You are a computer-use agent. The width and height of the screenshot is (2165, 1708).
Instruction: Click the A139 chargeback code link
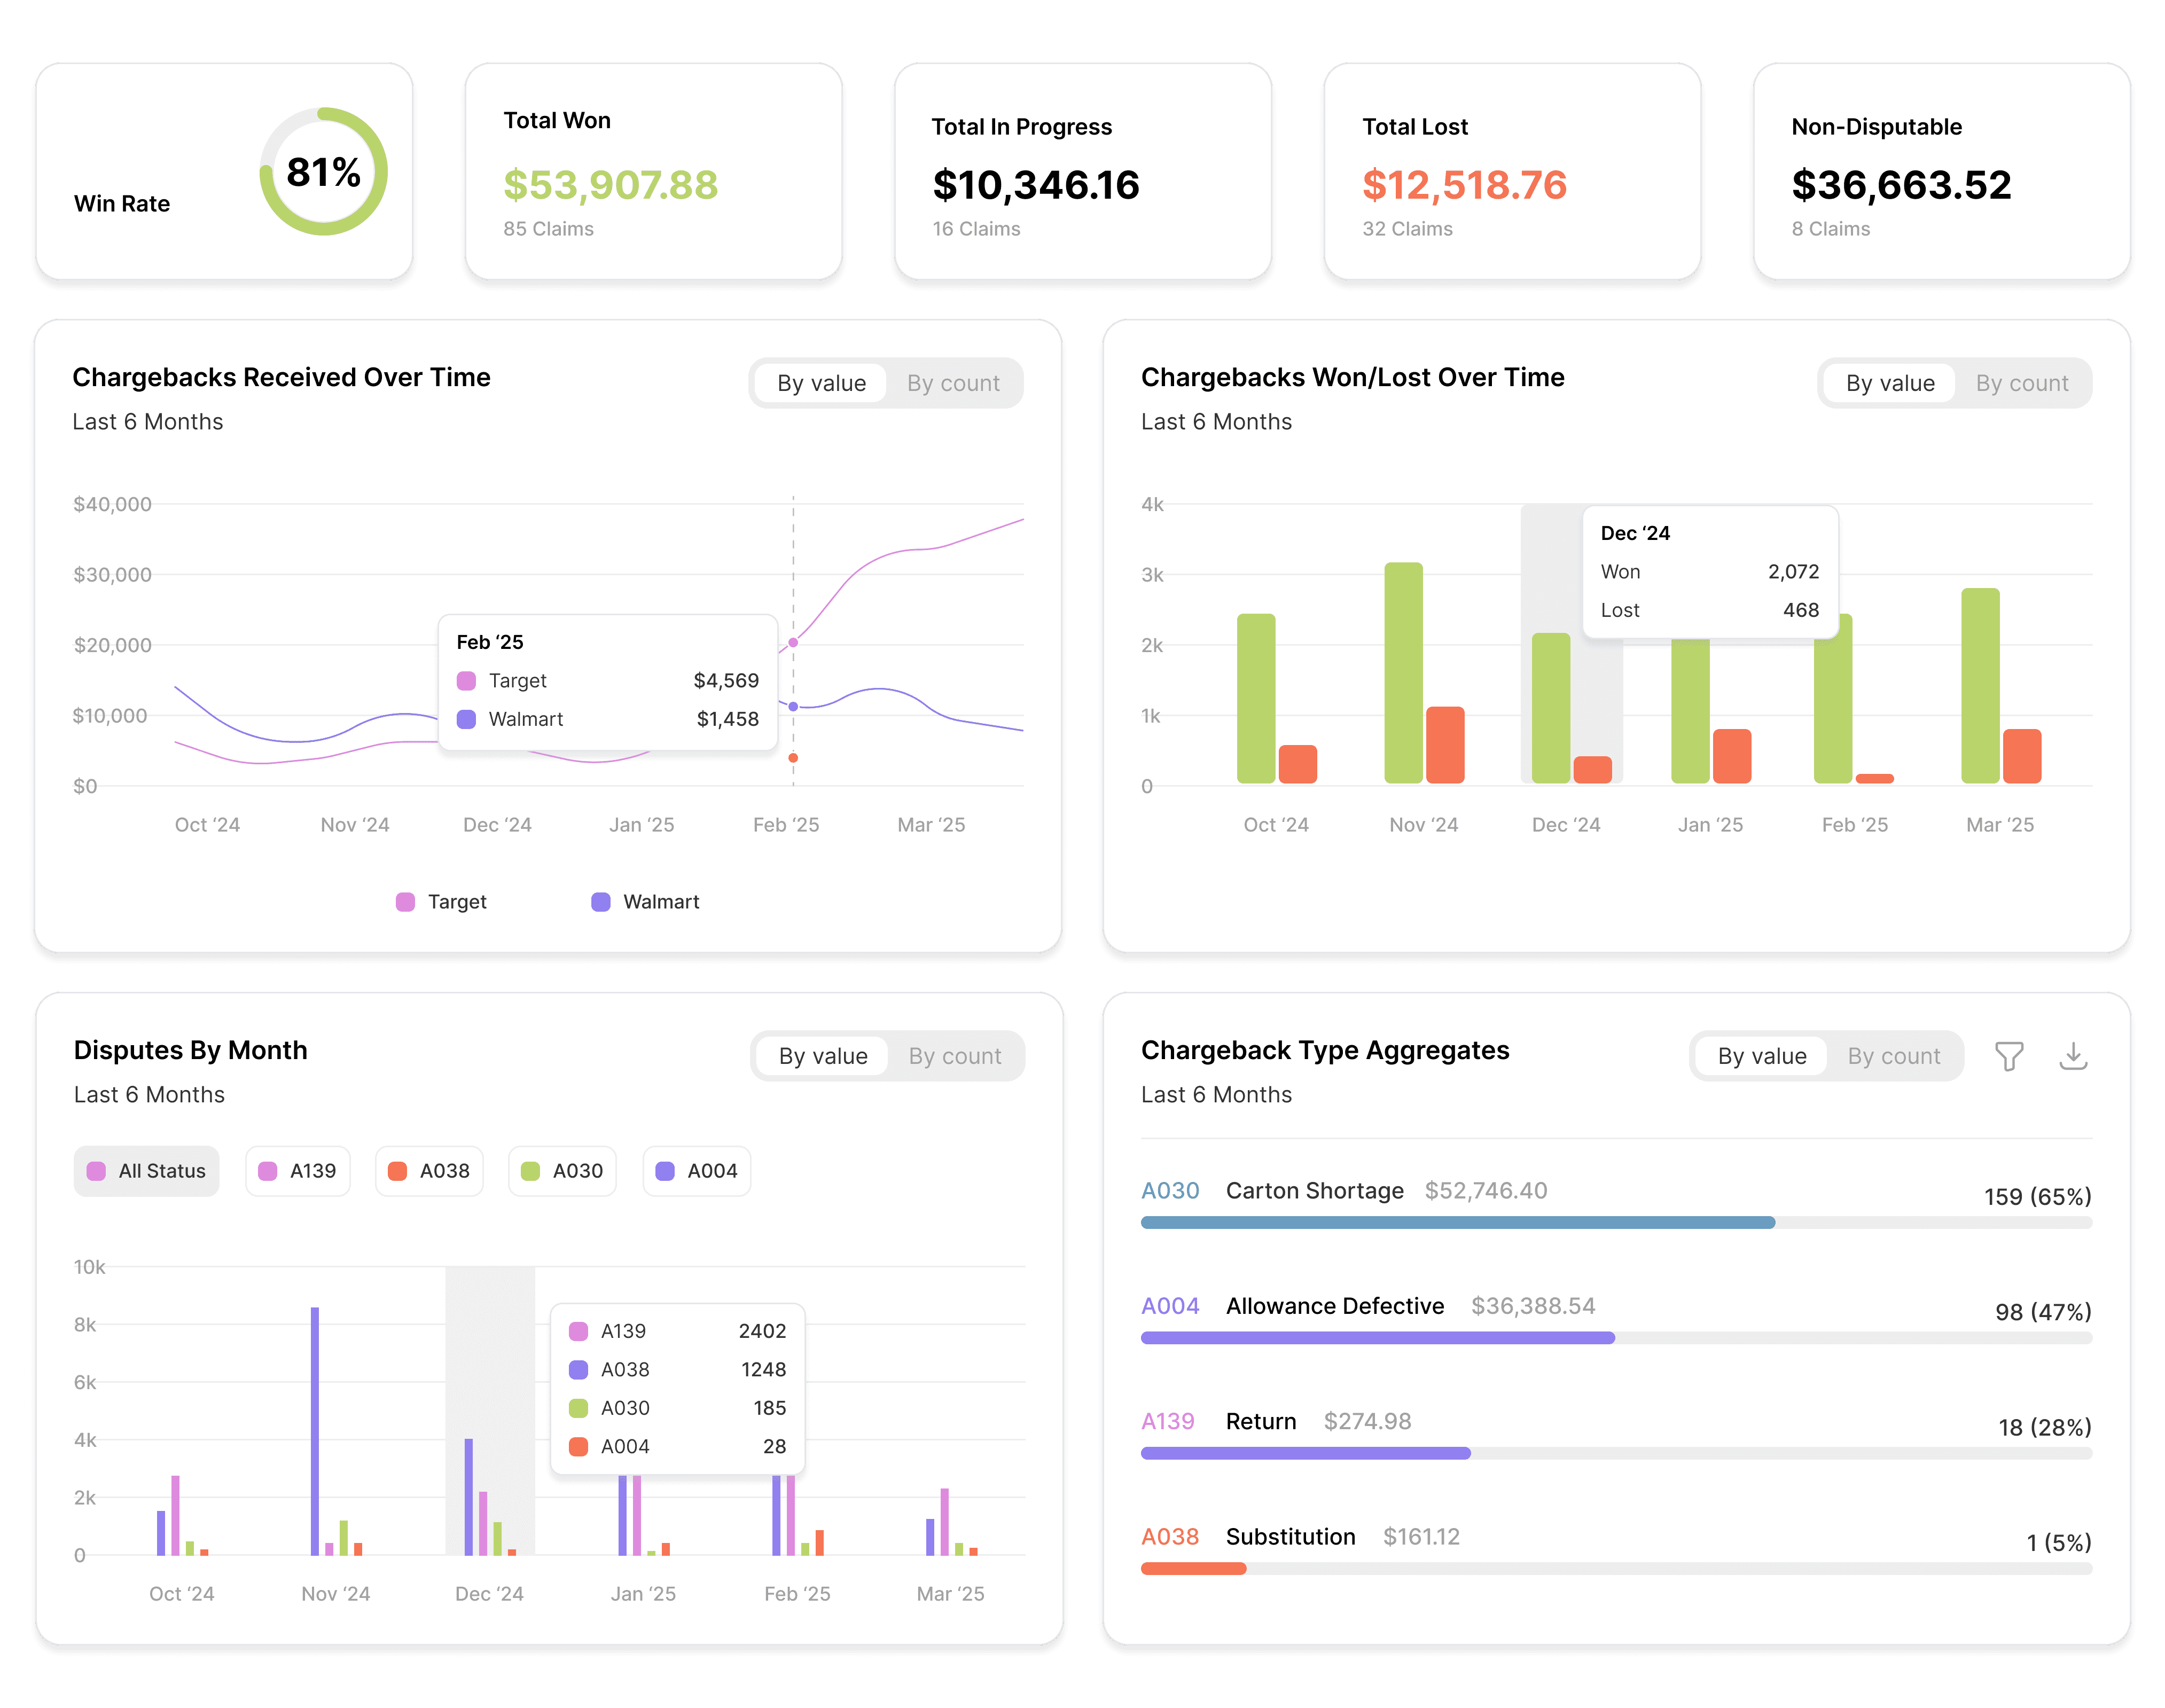tap(1168, 1421)
